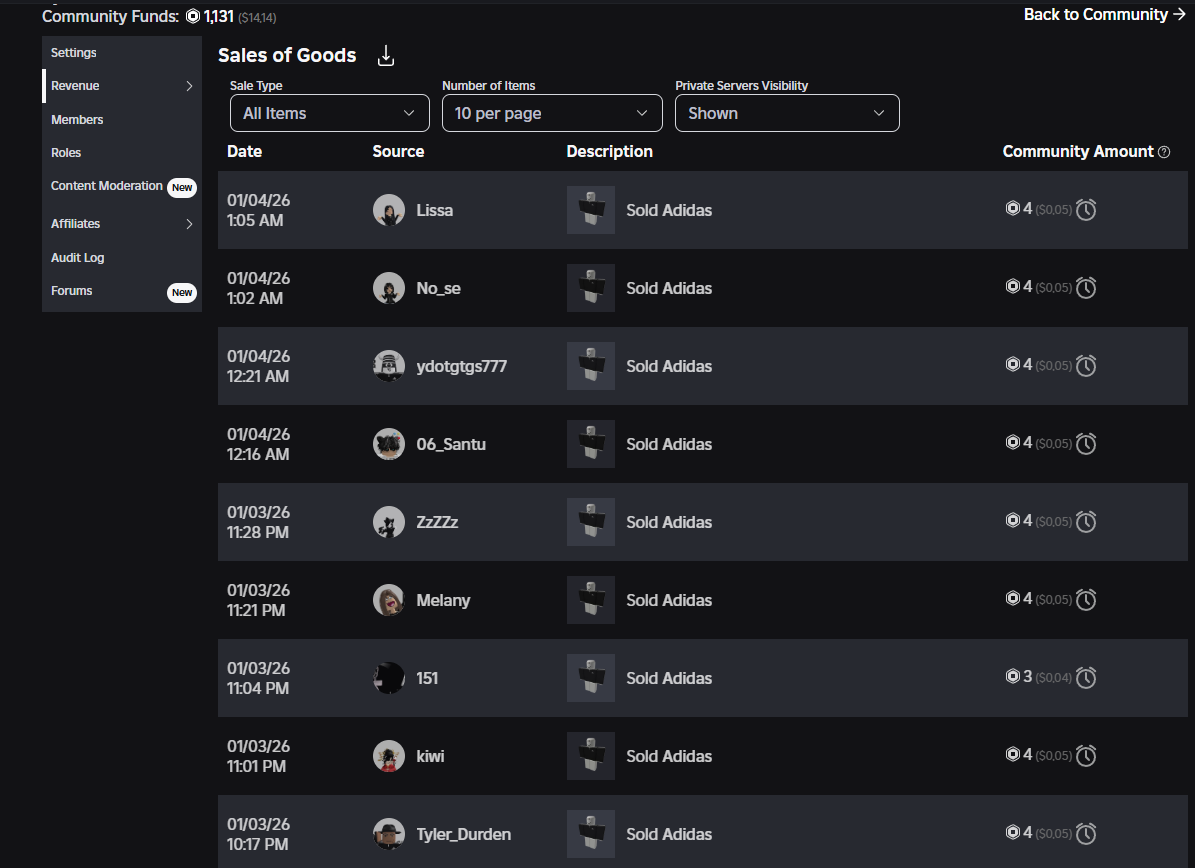Click Melany's avatar icon

389,600
